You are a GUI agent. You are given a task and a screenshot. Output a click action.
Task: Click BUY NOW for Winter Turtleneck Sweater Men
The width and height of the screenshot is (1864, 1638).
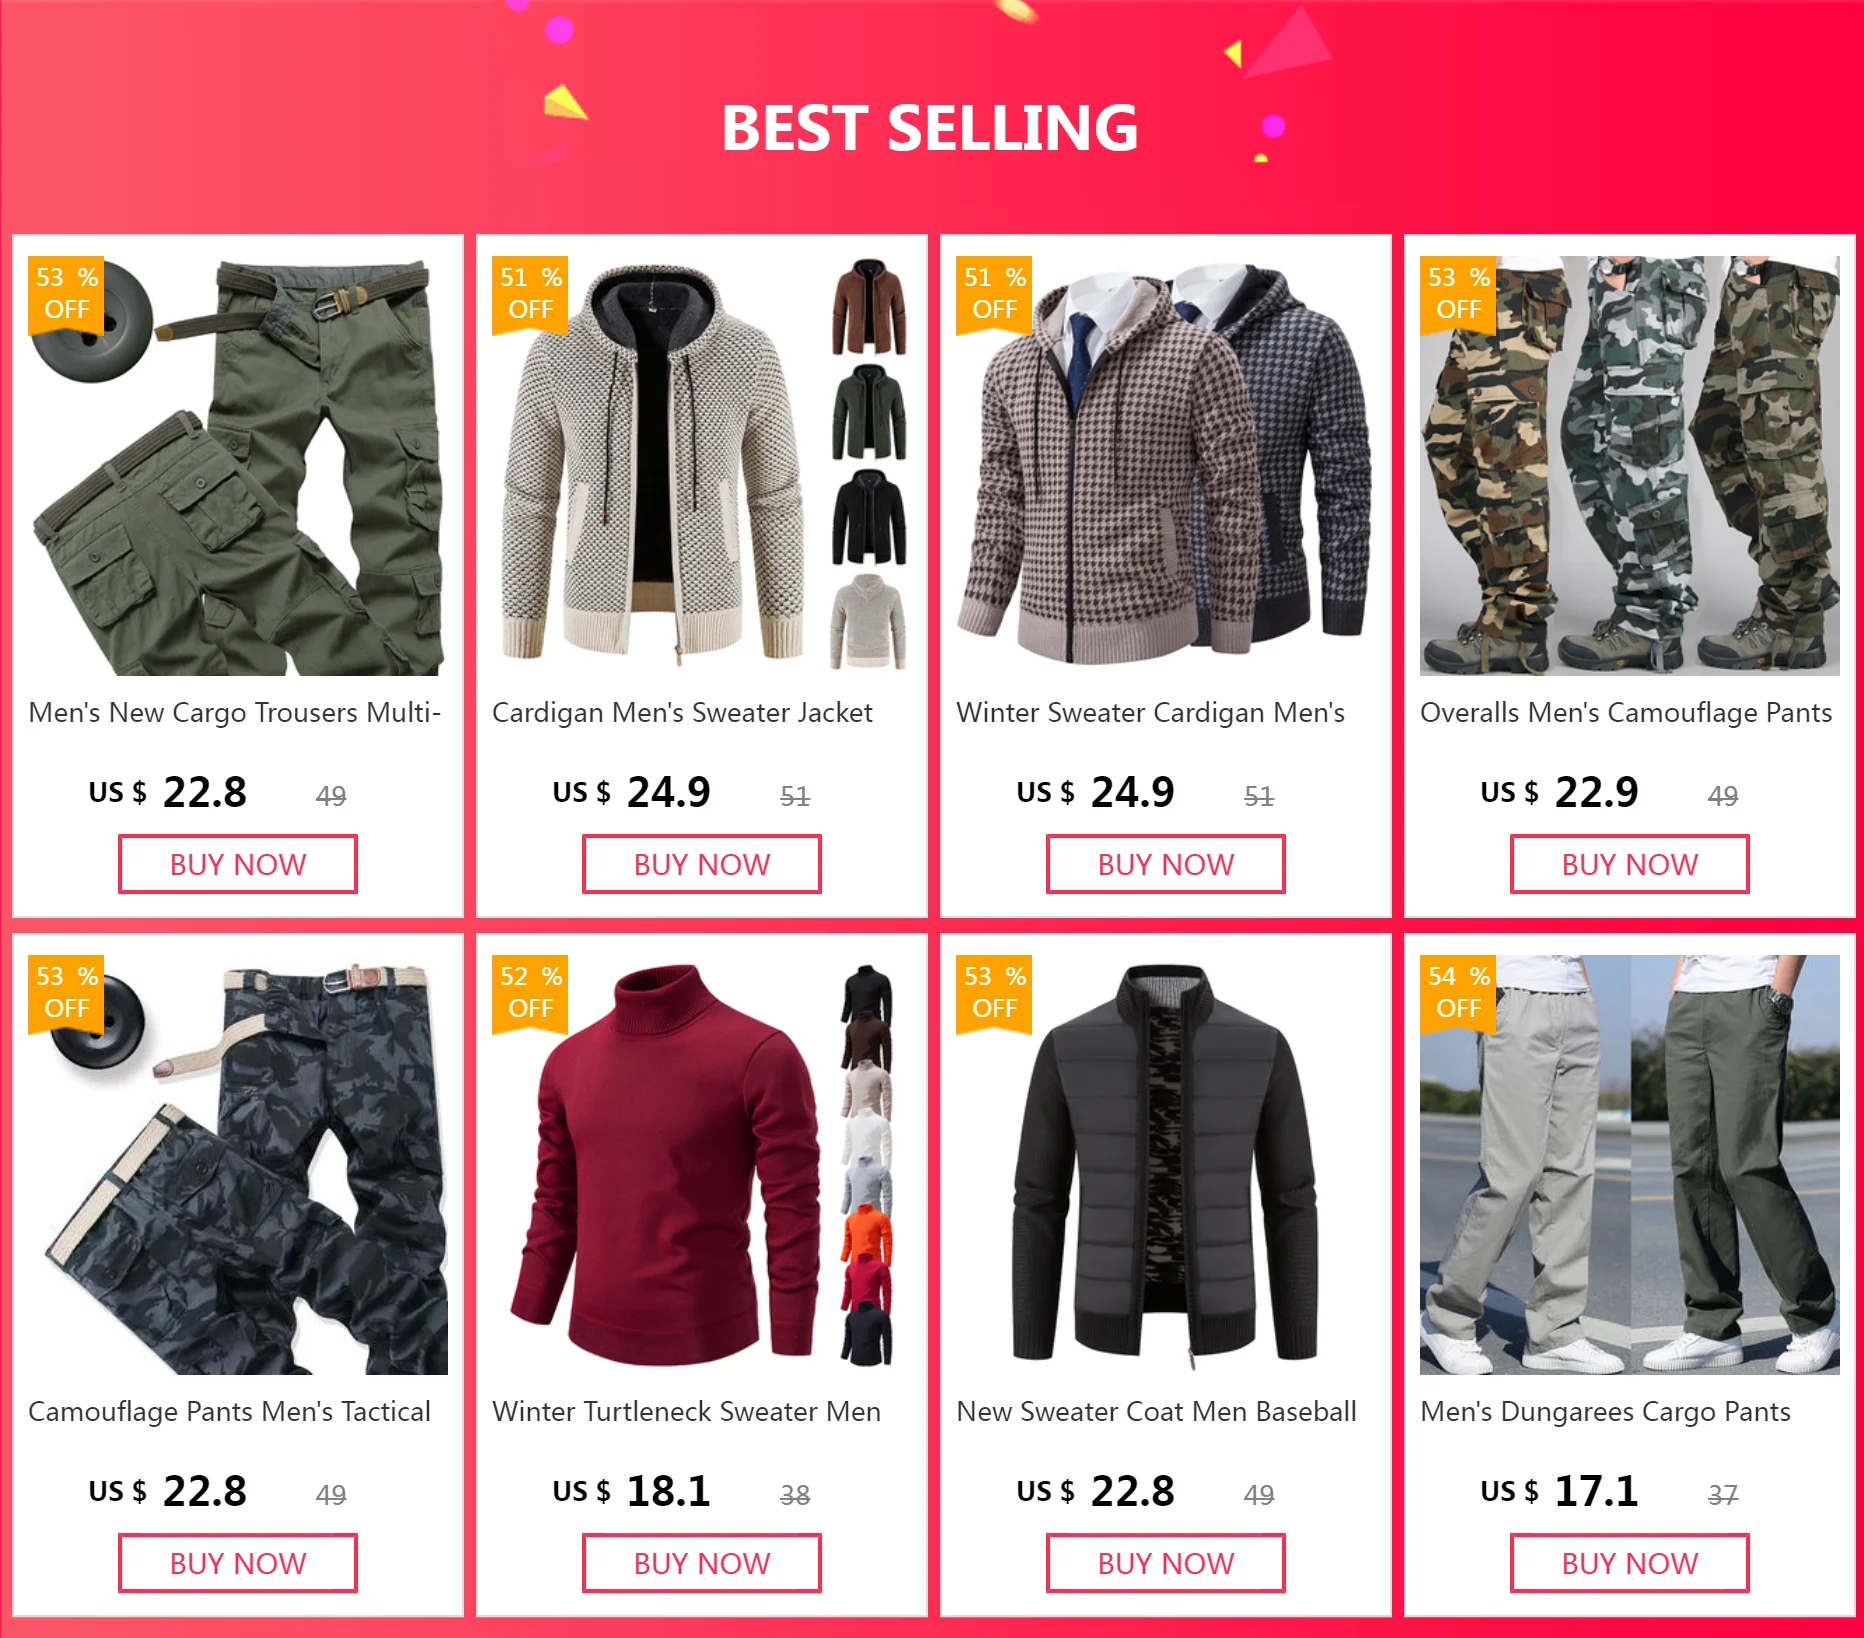702,1563
